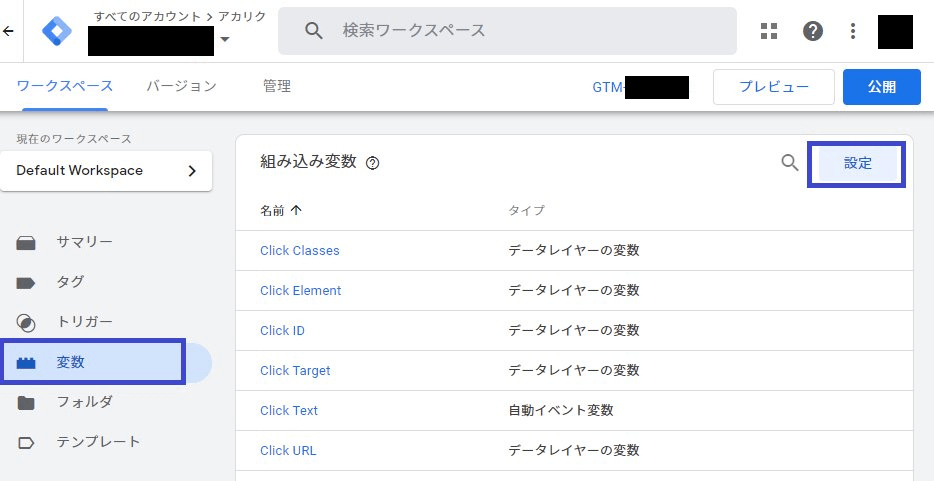
Task: Click the chevron next to Default Workspace
Action: tap(192, 171)
